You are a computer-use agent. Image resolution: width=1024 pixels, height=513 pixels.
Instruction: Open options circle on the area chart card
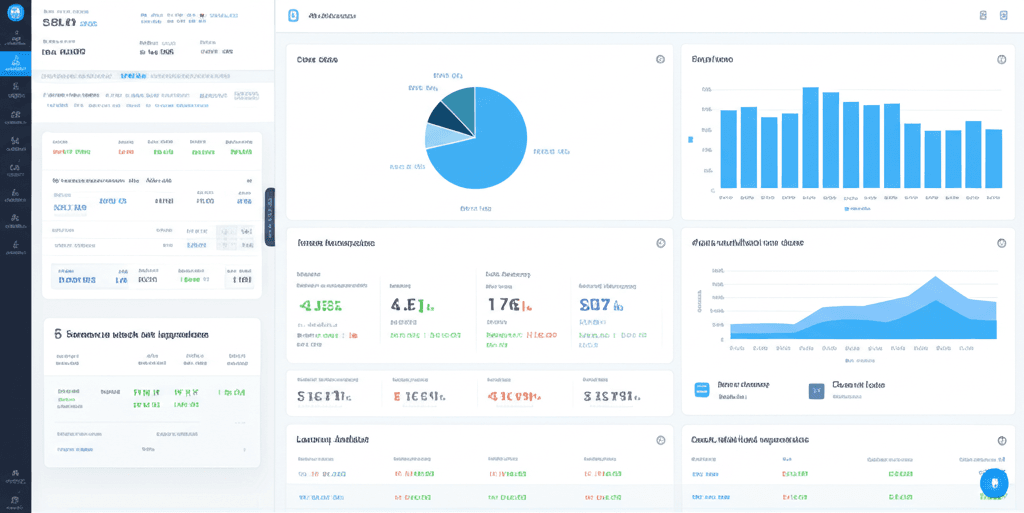point(1001,243)
